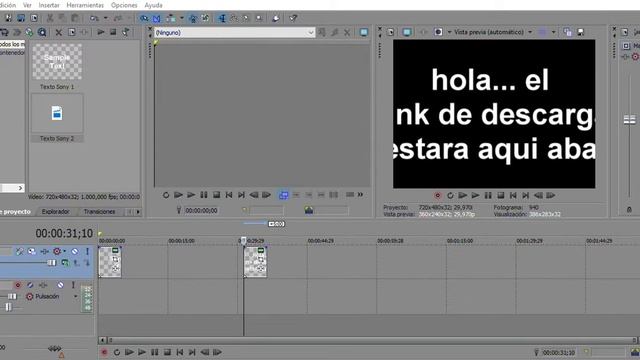Click the Undo icon in main toolbar

point(94,18)
